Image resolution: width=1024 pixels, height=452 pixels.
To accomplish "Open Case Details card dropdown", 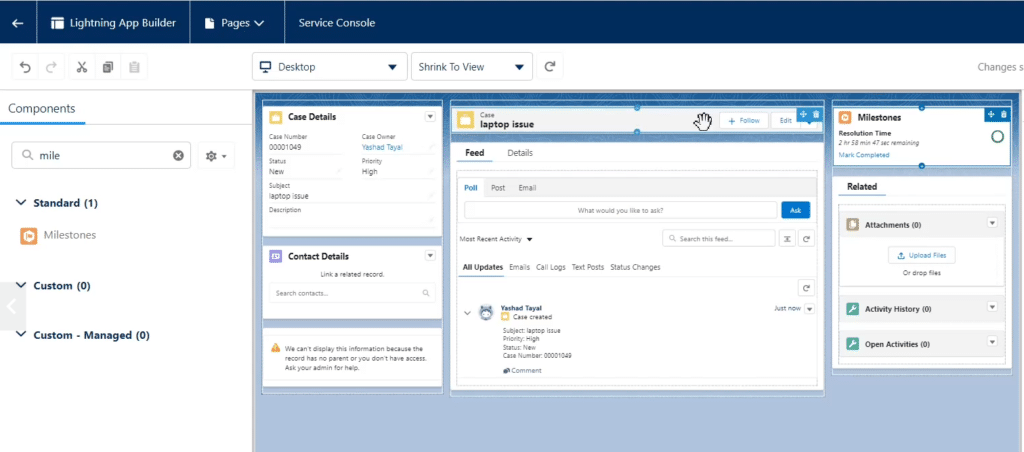I will coord(430,116).
